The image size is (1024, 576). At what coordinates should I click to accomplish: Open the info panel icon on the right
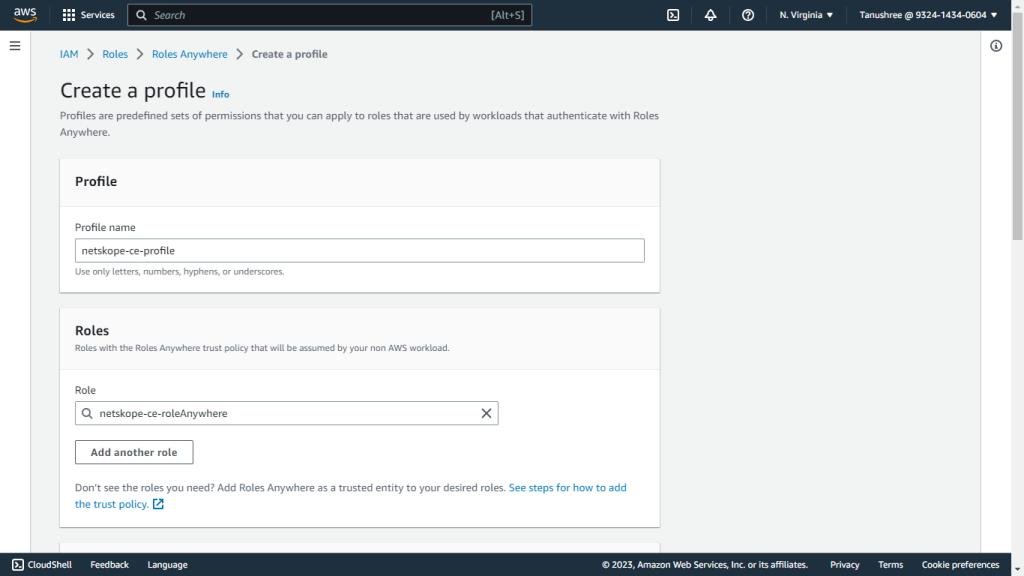coord(995,46)
